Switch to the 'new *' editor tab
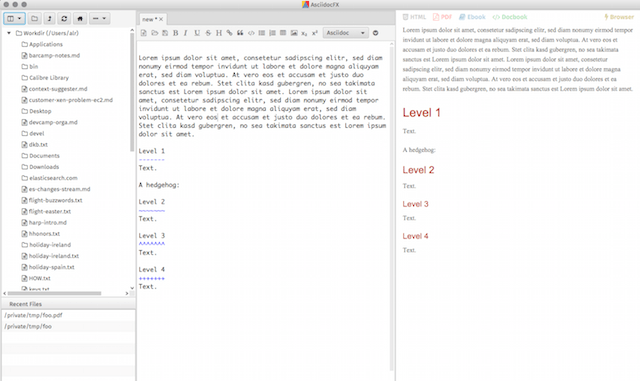 (x=150, y=19)
